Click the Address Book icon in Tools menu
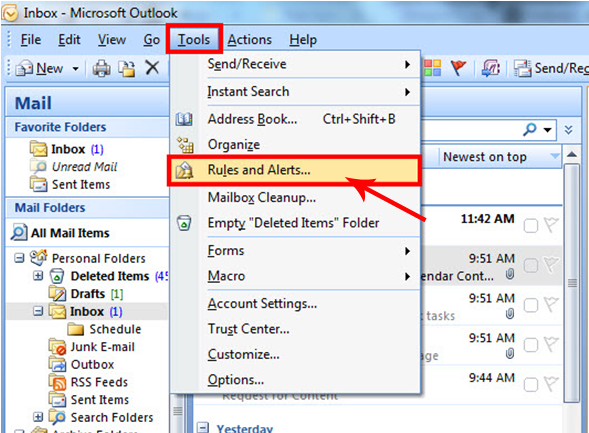The image size is (589, 433). pyautogui.click(x=184, y=119)
